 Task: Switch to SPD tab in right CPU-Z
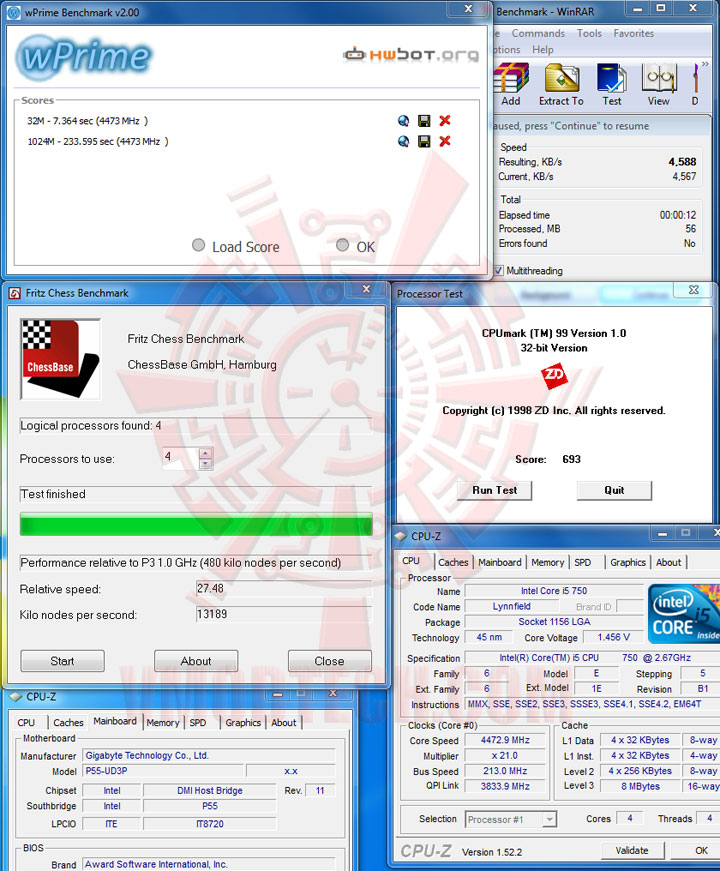(x=582, y=562)
